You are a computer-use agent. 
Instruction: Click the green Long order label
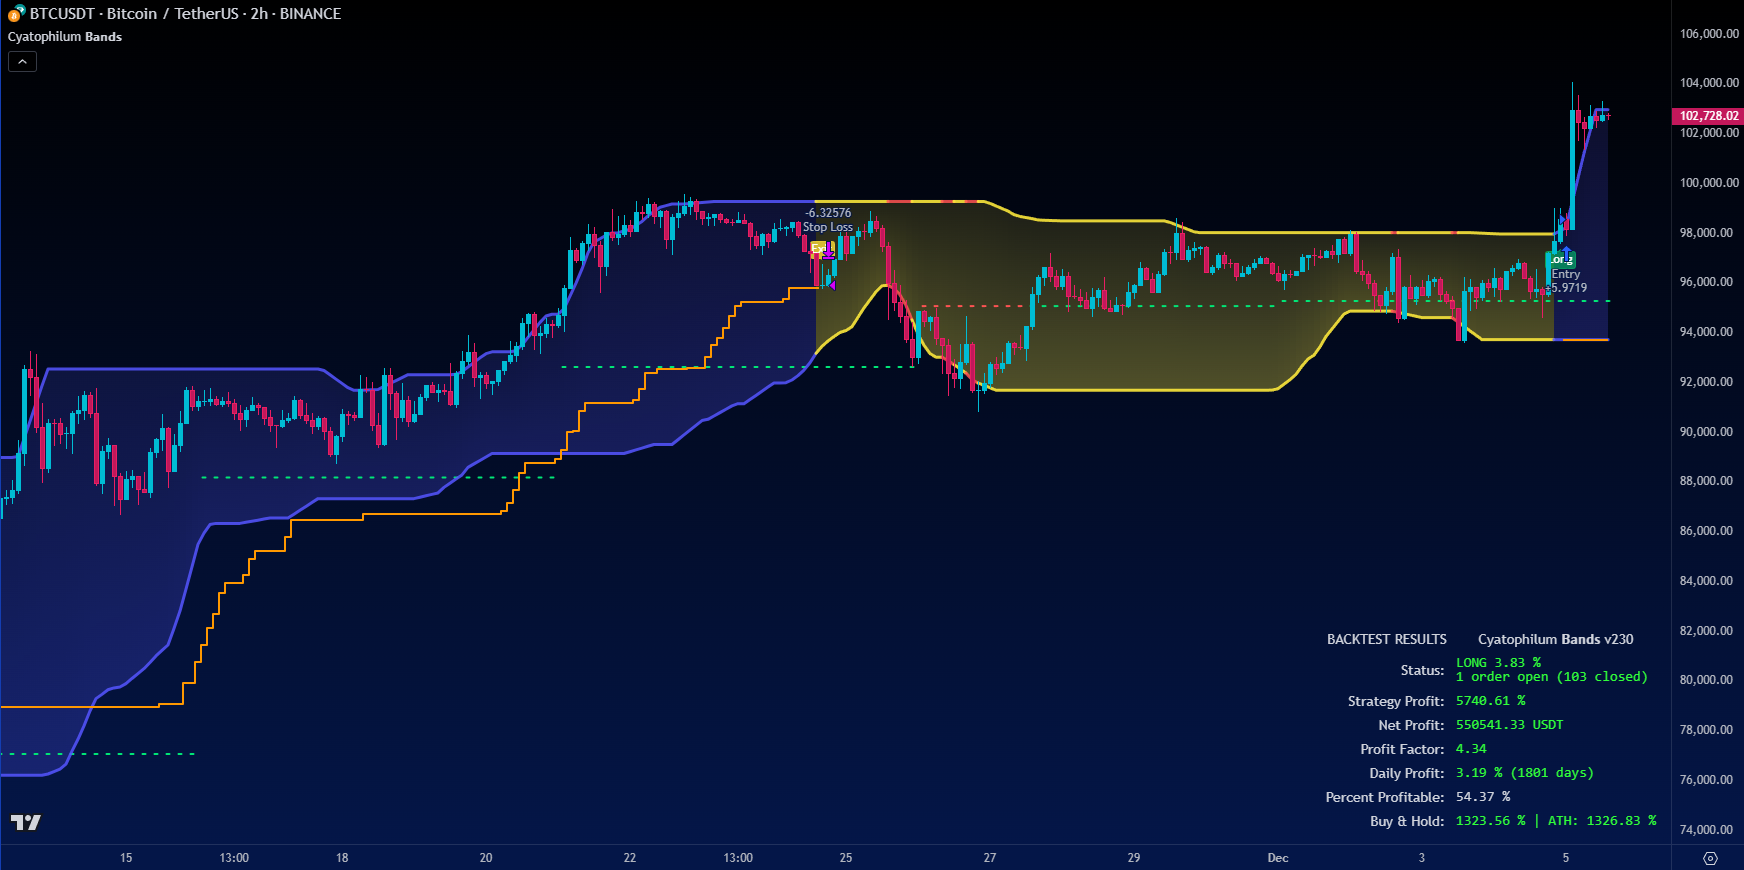(1560, 260)
